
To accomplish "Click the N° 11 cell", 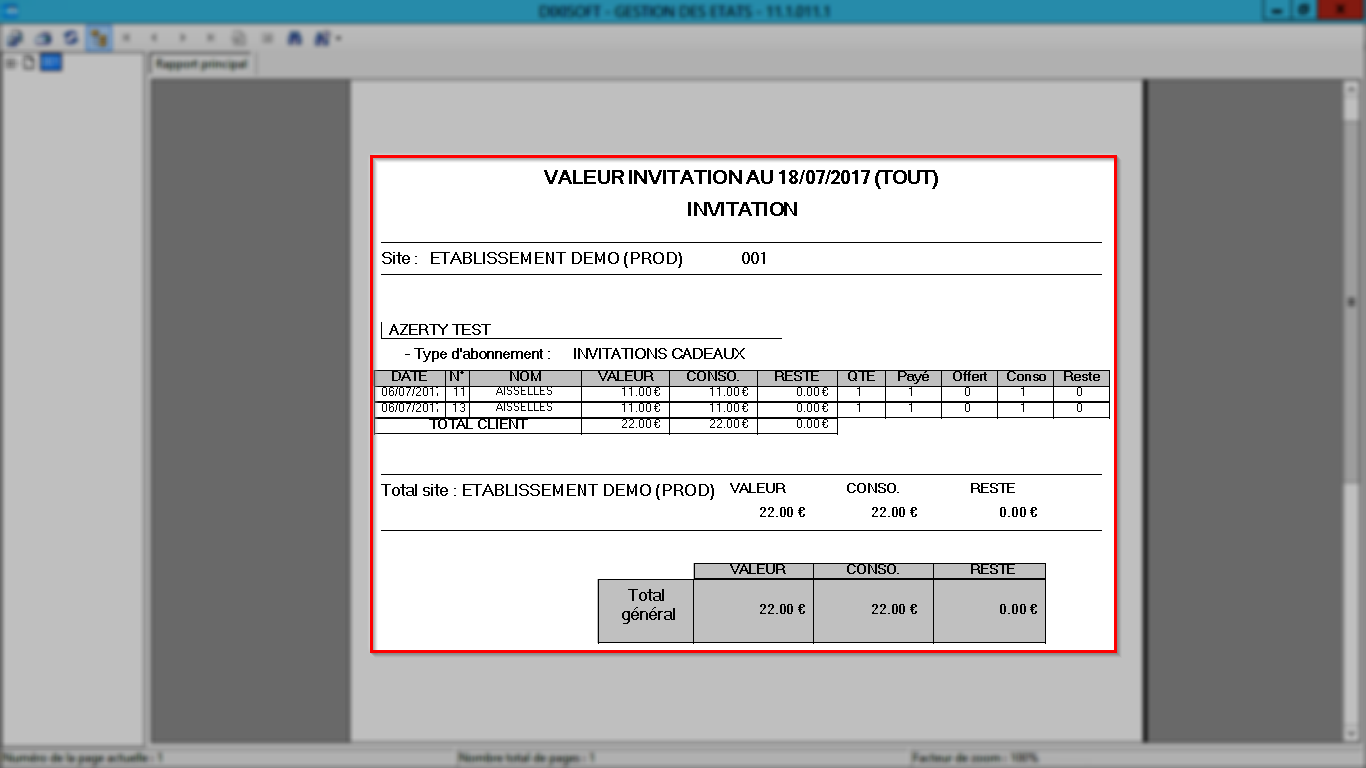I will click(458, 393).
